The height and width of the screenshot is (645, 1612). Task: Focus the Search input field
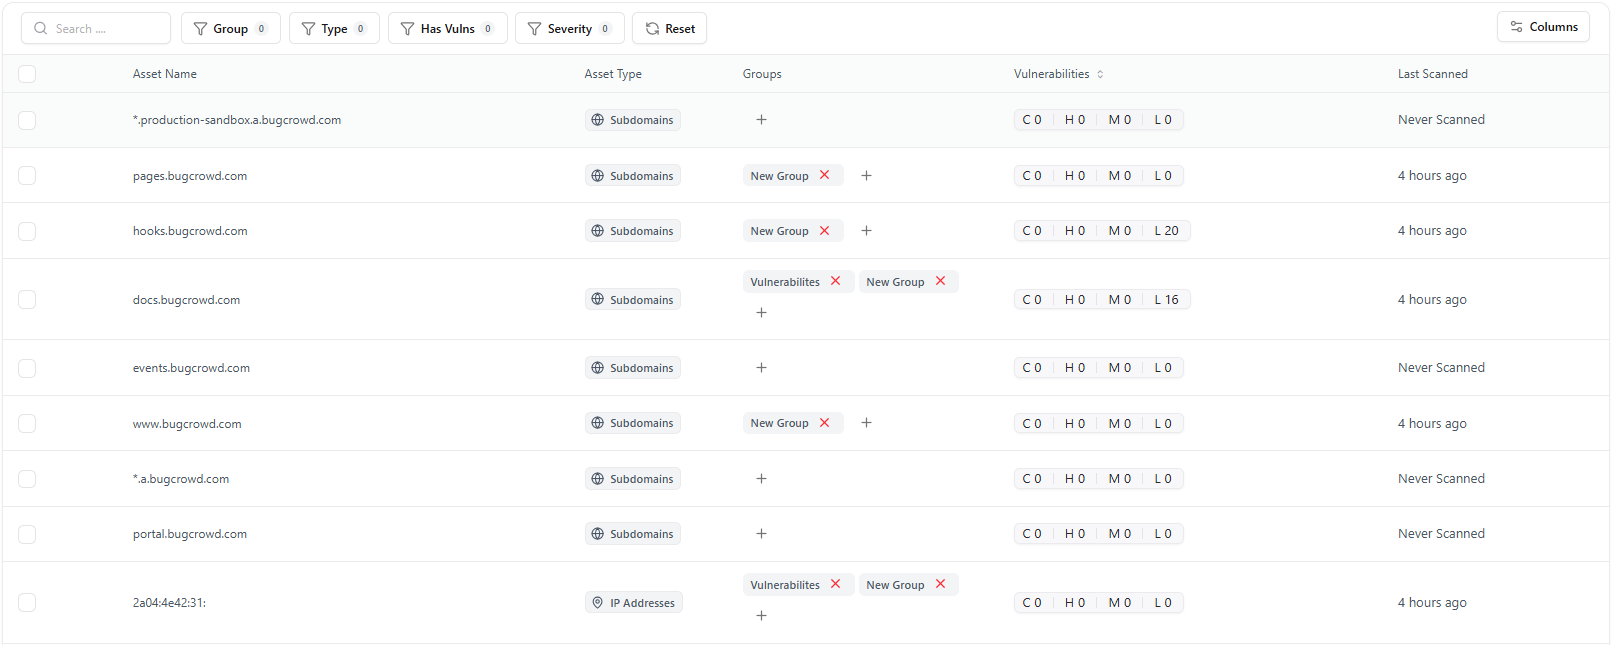tap(96, 29)
